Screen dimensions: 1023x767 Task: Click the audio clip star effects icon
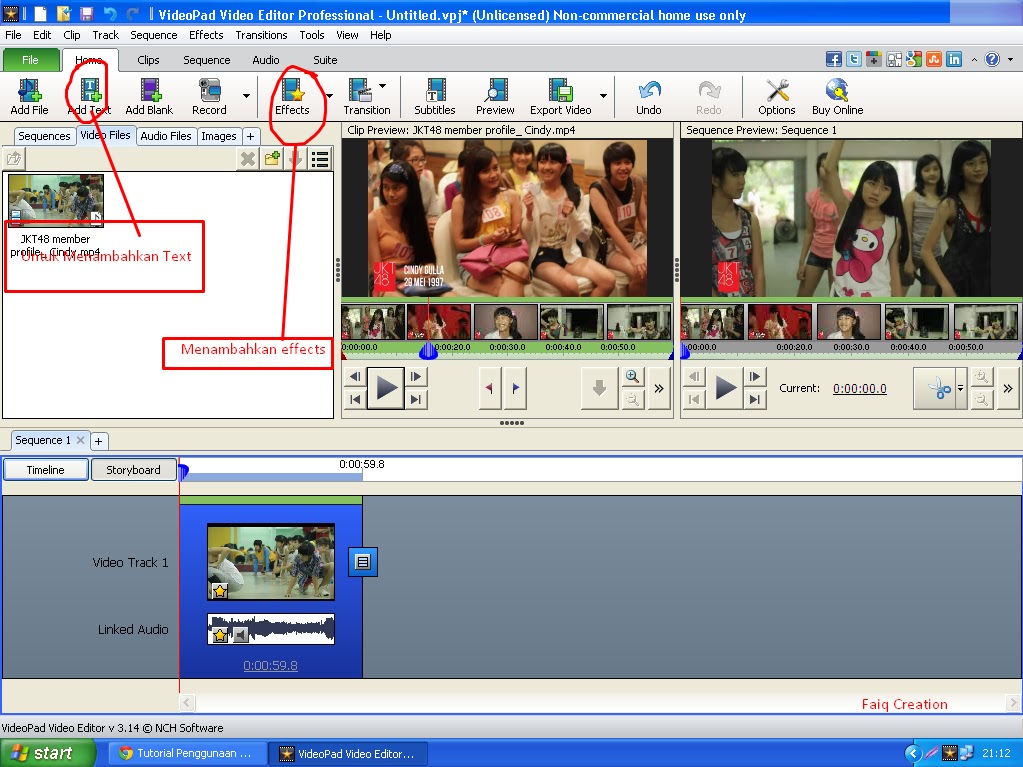click(x=221, y=635)
